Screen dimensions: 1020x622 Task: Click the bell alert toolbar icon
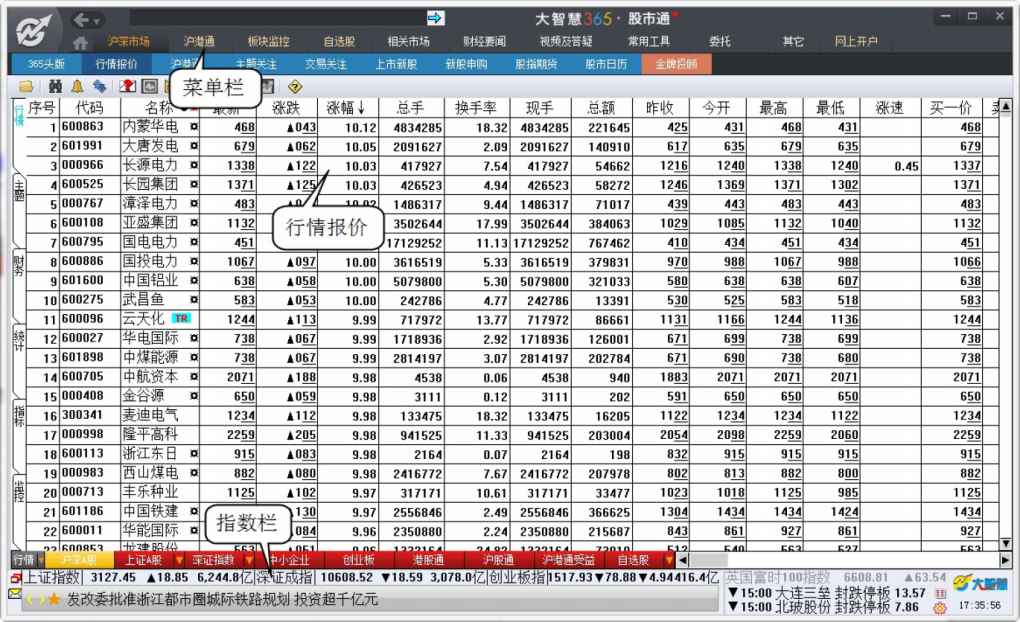click(77, 87)
